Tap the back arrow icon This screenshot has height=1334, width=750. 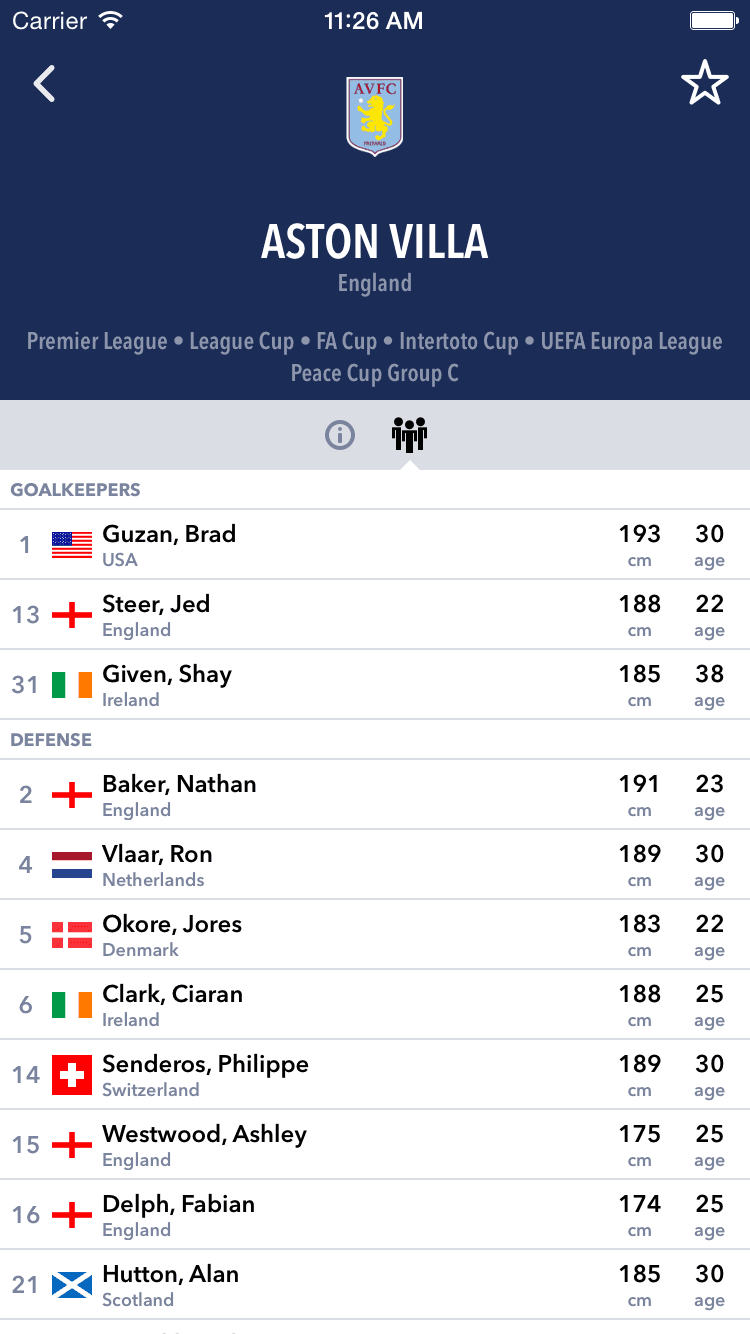click(x=45, y=84)
